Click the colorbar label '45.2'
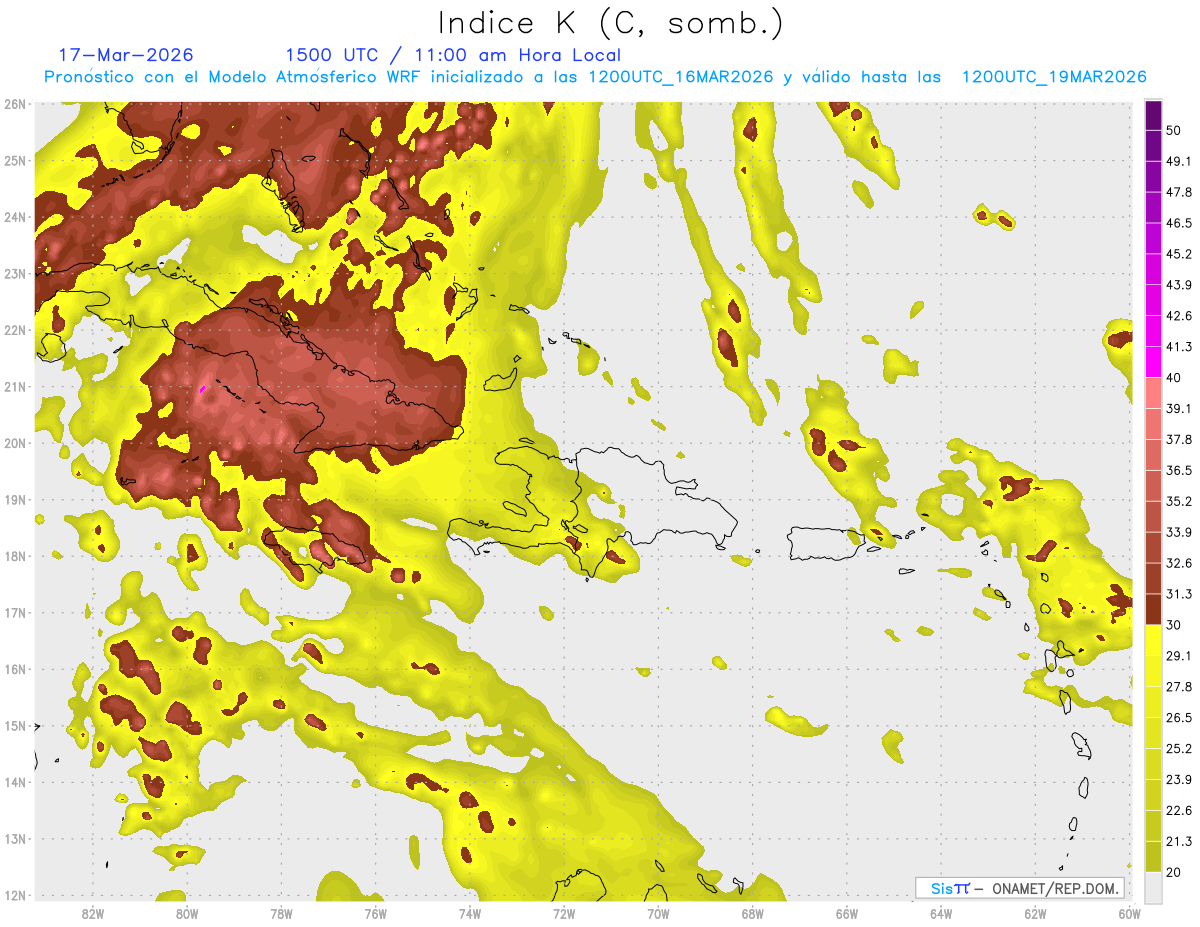The width and height of the screenshot is (1200, 927). tap(1179, 254)
